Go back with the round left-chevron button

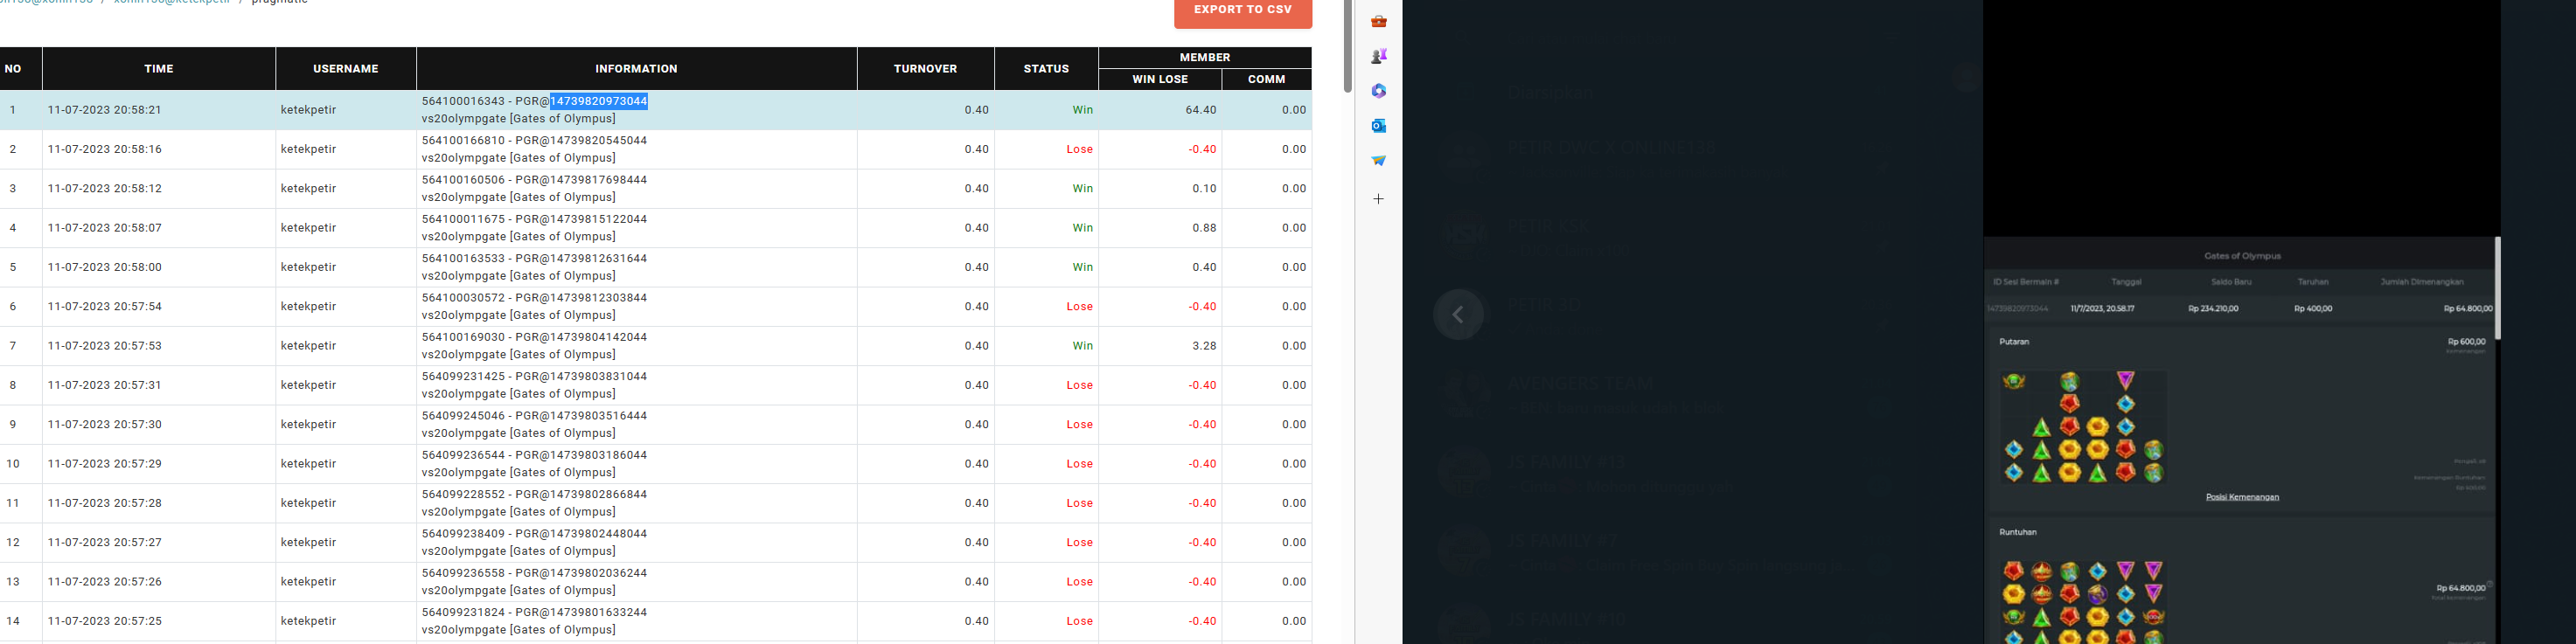coord(1458,315)
